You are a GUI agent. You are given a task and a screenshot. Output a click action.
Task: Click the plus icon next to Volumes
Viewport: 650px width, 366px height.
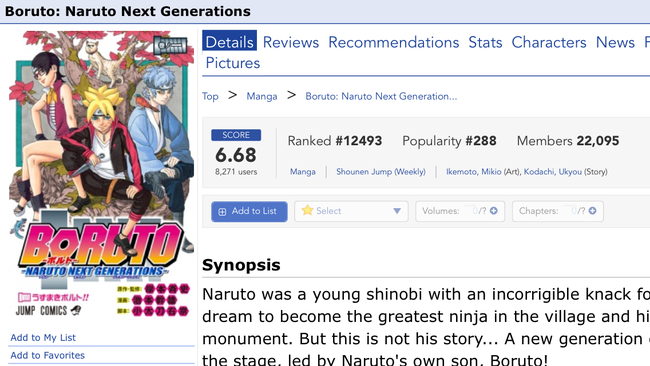[x=493, y=211]
